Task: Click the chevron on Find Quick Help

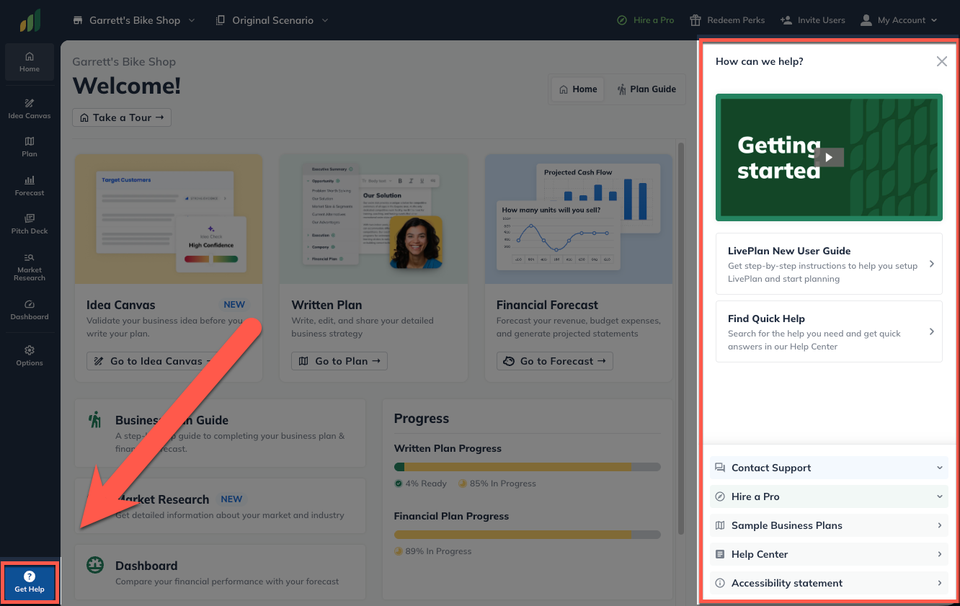Action: (x=932, y=332)
